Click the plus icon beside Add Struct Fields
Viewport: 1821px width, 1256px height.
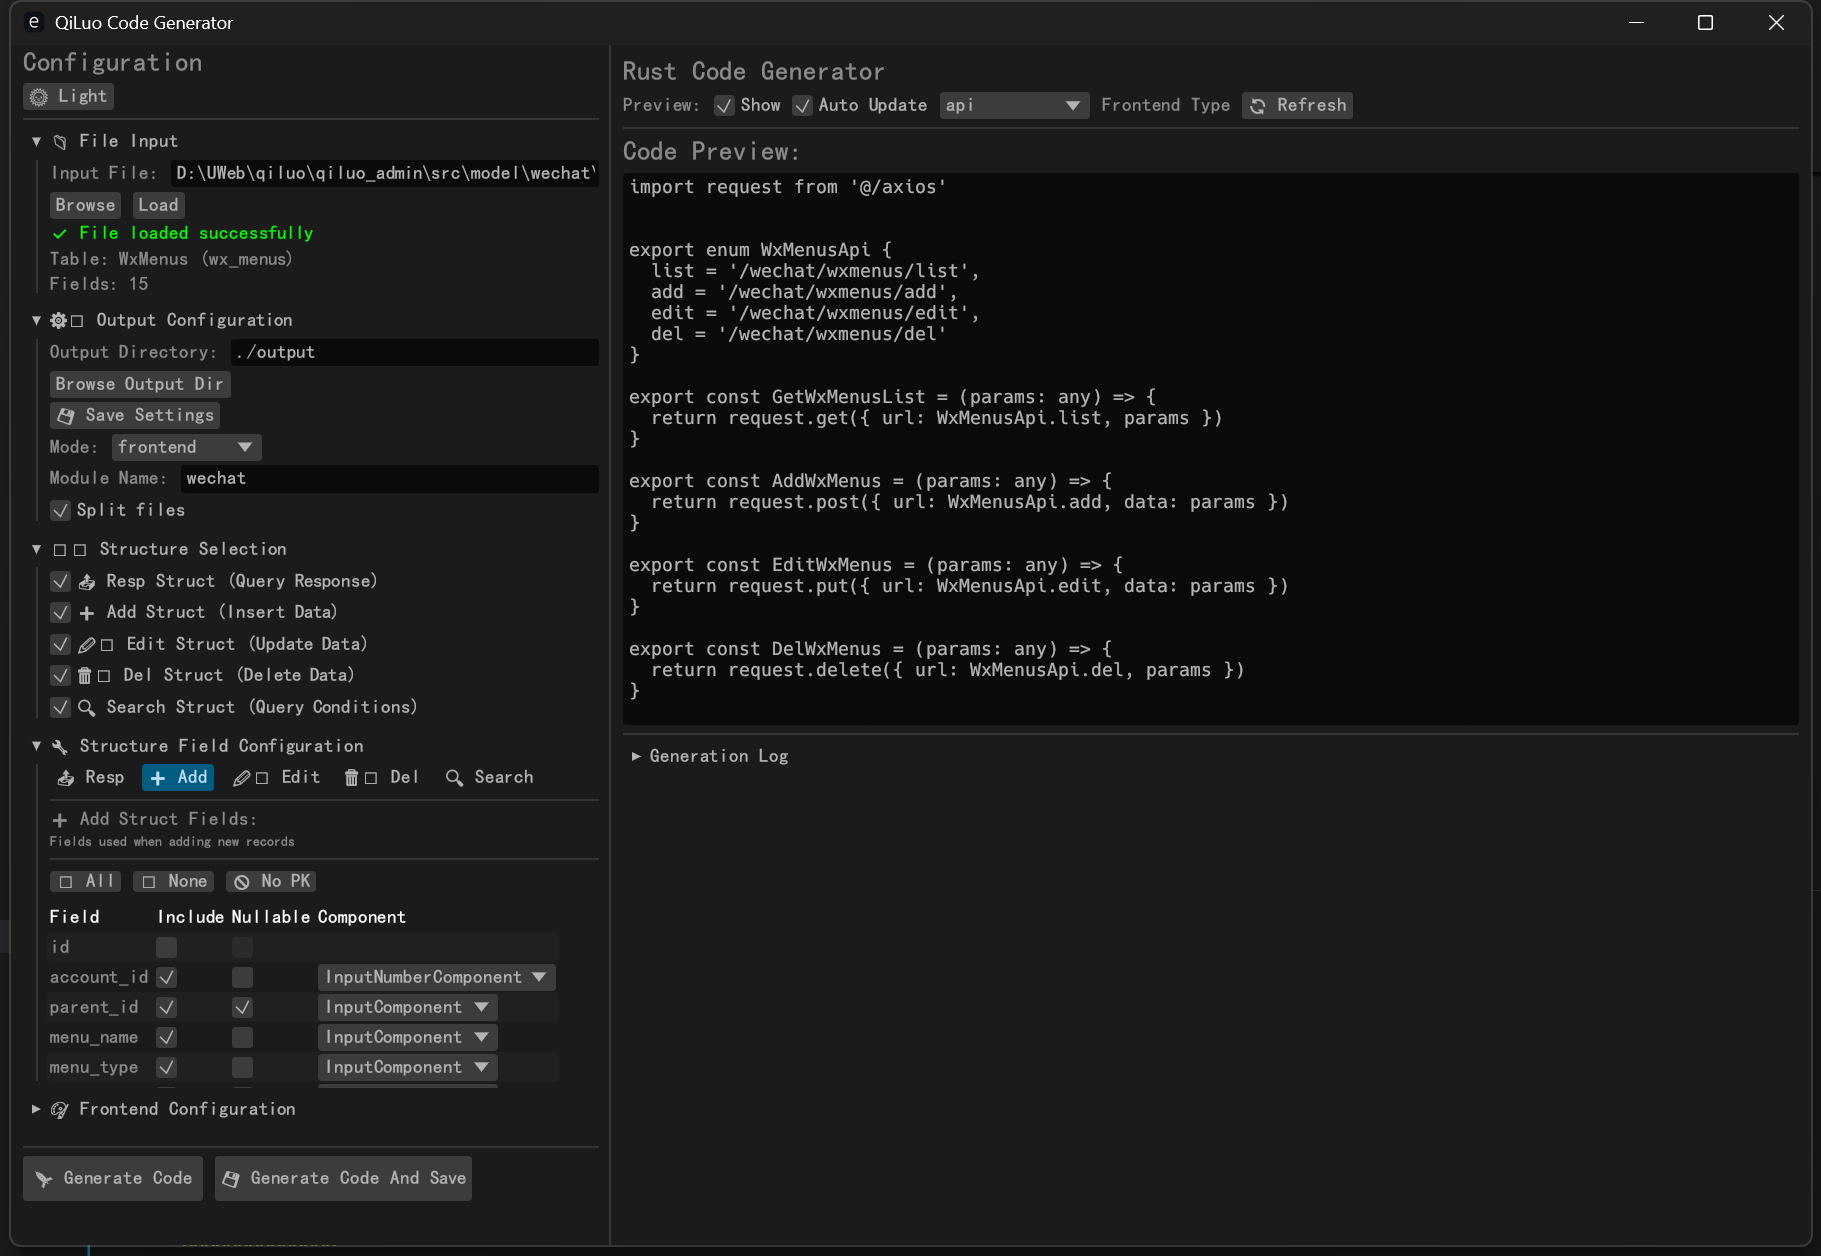point(60,820)
